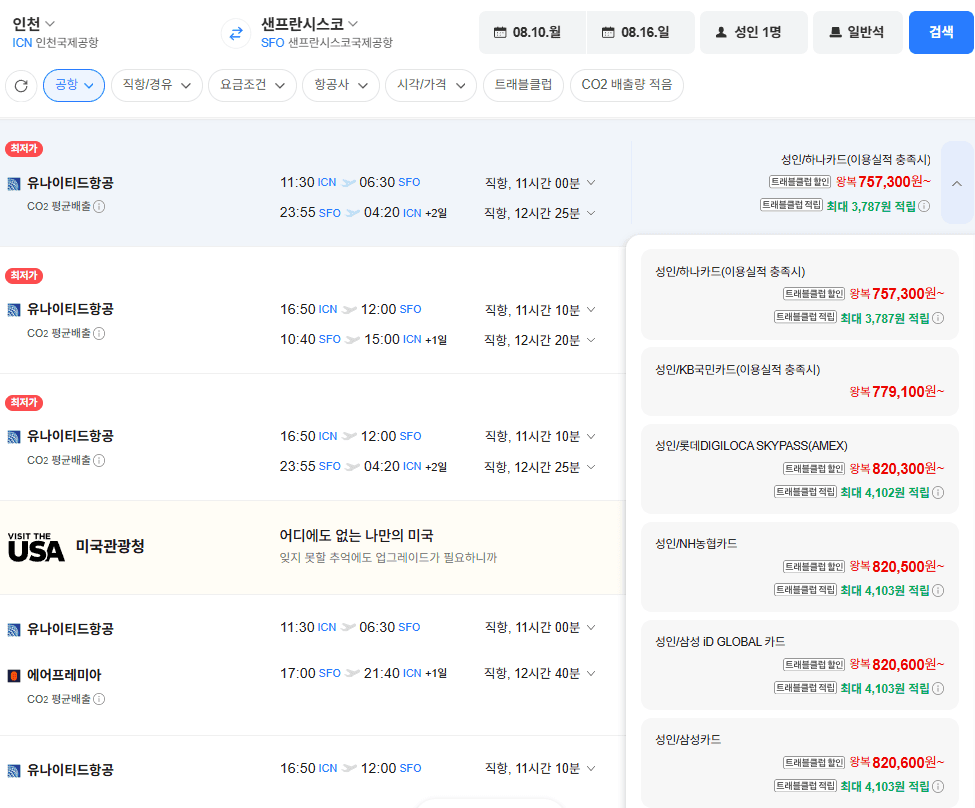975x808 pixels.
Task: Select the 성인/KB국민카드 779,100원 fare
Action: pyautogui.click(x=800, y=381)
